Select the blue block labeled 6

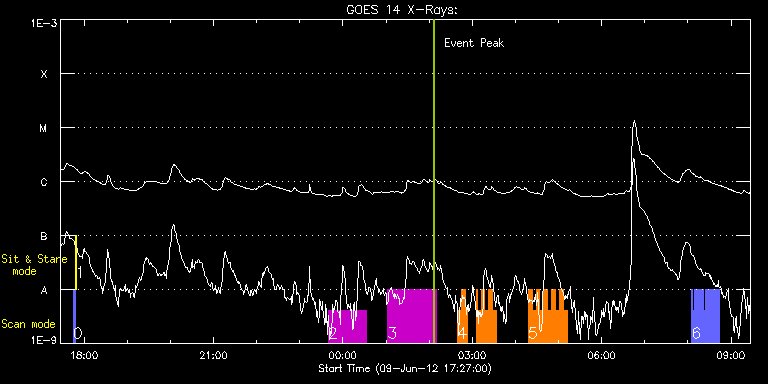705,316
